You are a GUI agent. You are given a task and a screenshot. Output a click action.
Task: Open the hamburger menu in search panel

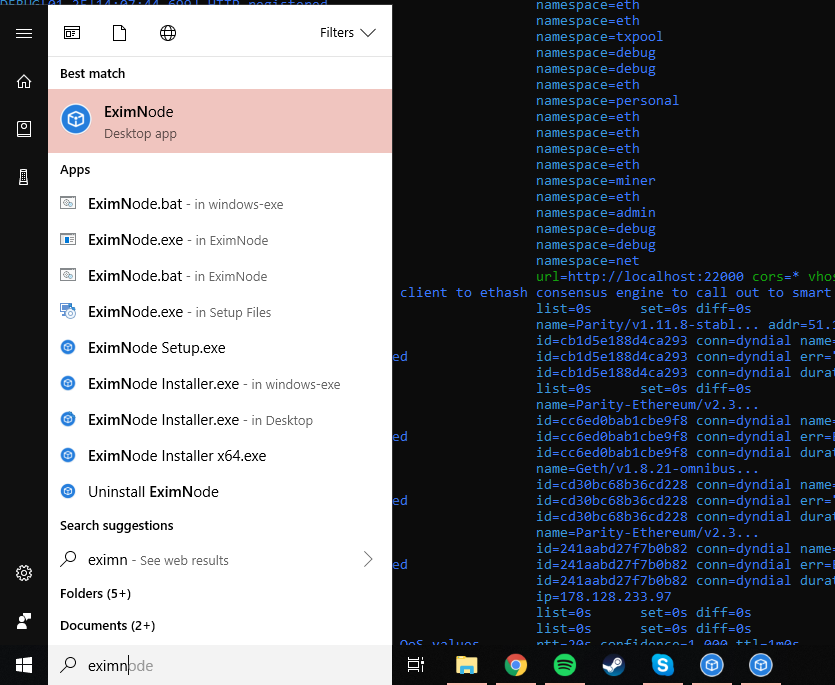tap(24, 34)
